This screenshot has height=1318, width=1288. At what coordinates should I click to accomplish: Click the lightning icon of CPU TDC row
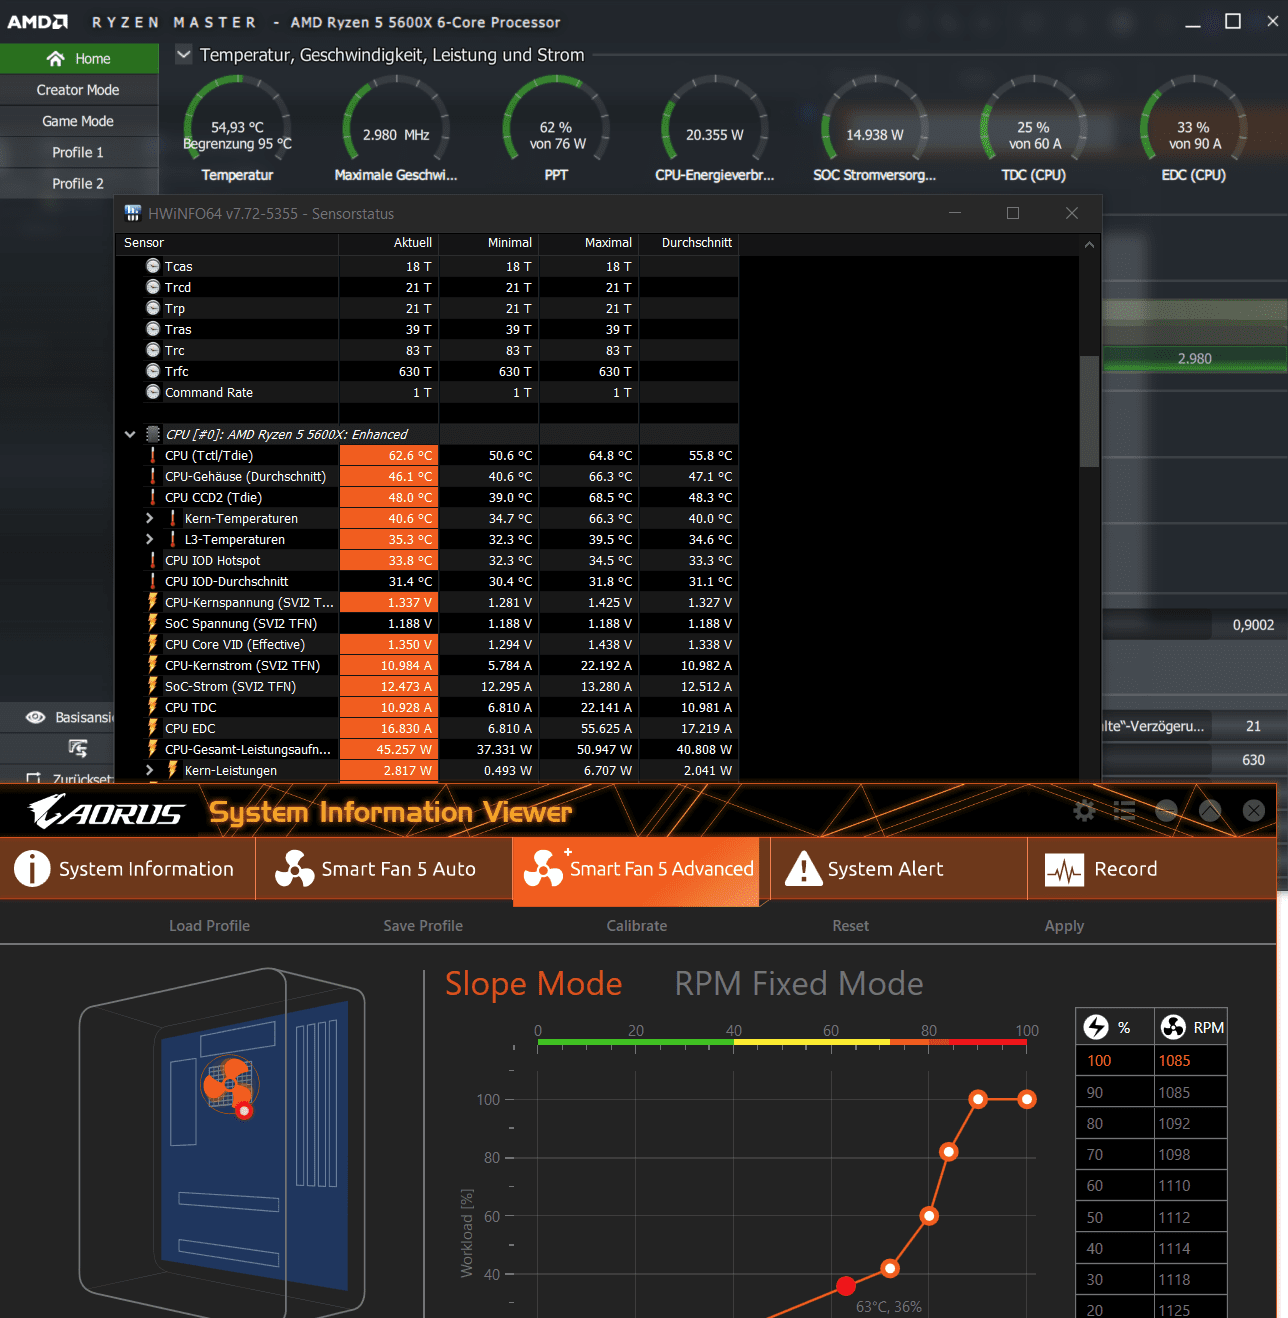click(153, 707)
